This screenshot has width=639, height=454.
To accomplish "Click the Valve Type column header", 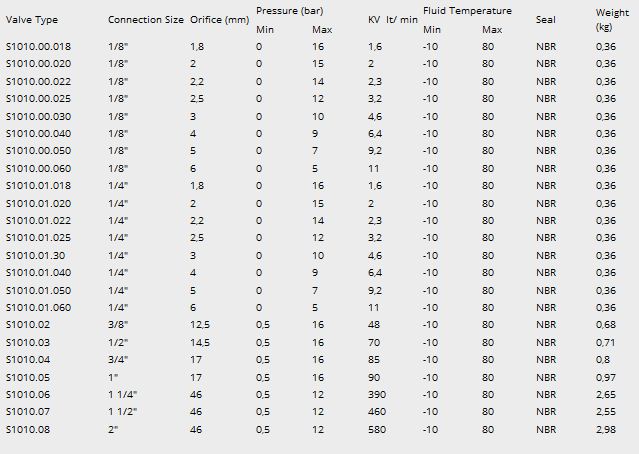I will 32,20.
